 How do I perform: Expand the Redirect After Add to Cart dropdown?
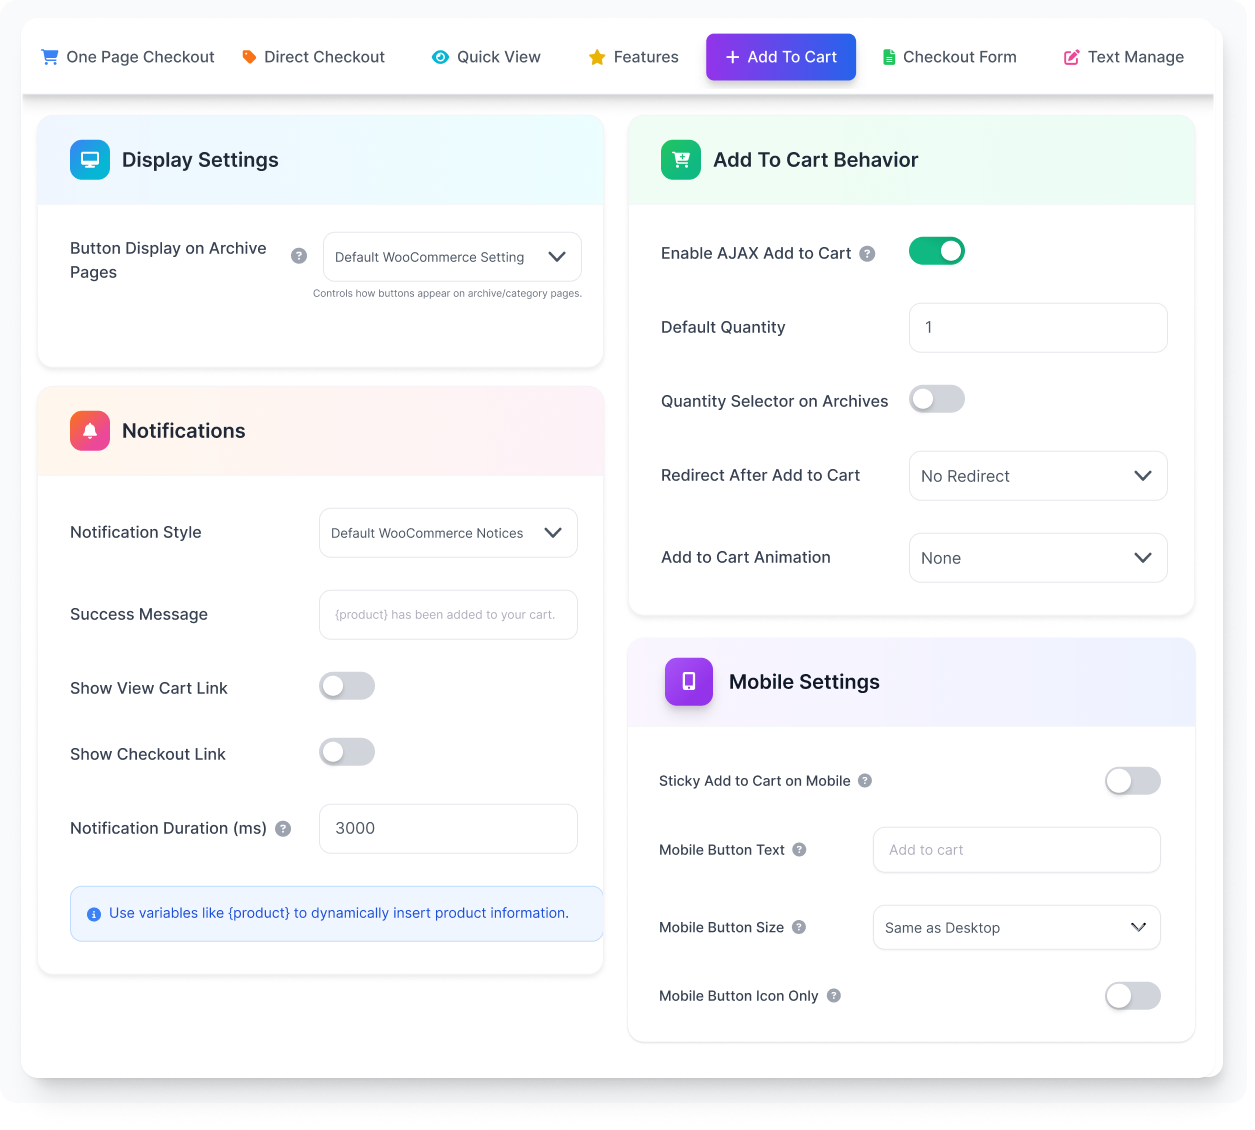[x=1037, y=476]
